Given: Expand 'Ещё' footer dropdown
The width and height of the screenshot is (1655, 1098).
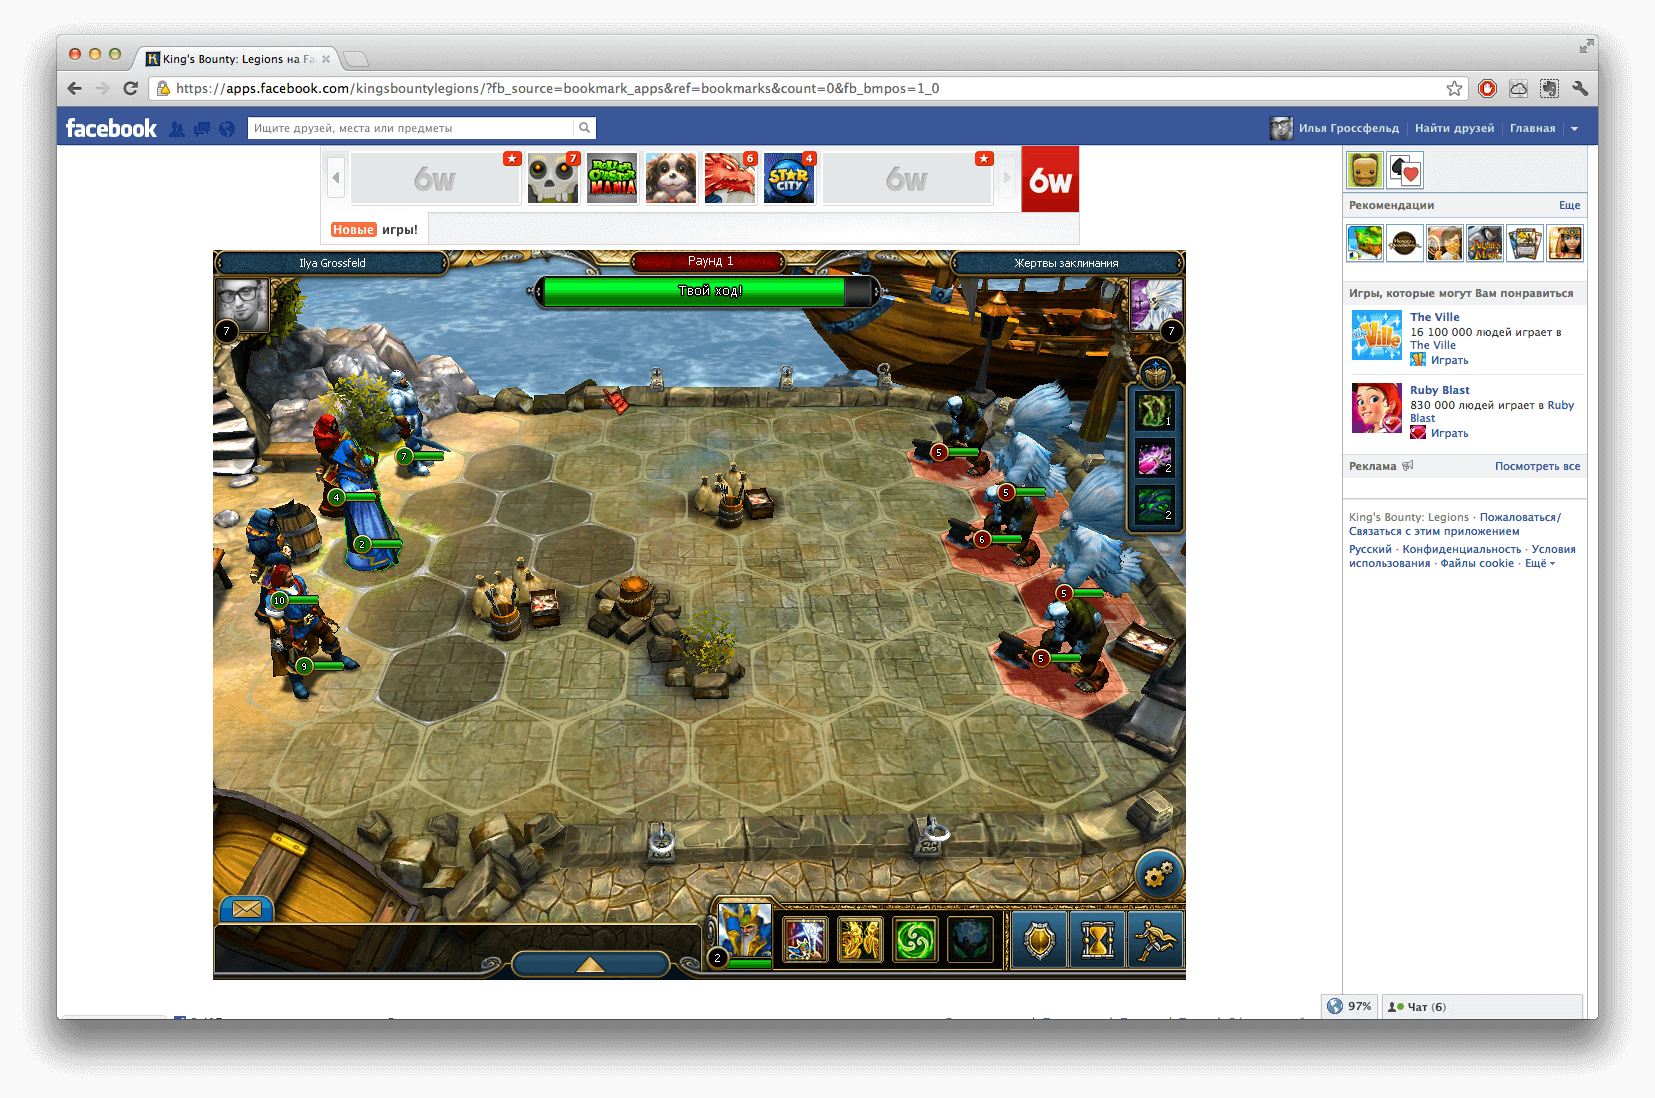Looking at the screenshot, I should click(1539, 563).
